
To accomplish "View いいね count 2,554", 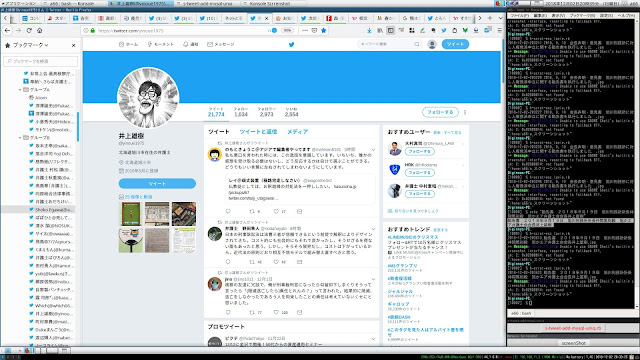I will click(291, 112).
